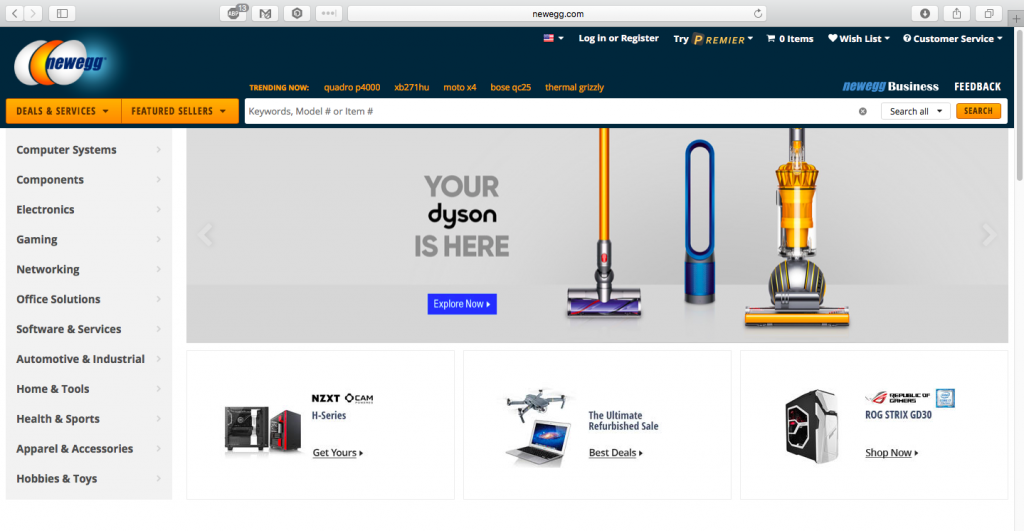Open Hobbies & Toys category
Image resolution: width=1024 pixels, height=531 pixels.
tap(89, 479)
